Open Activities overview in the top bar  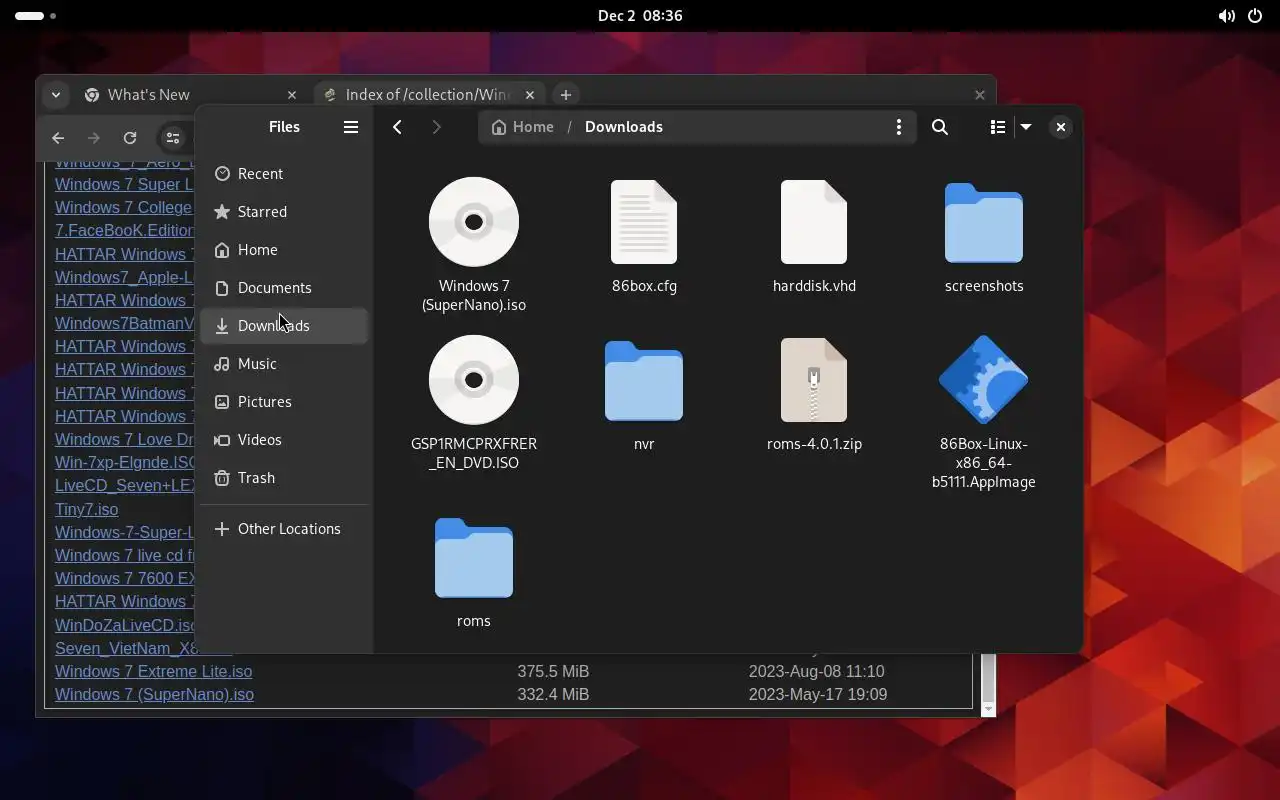36,16
